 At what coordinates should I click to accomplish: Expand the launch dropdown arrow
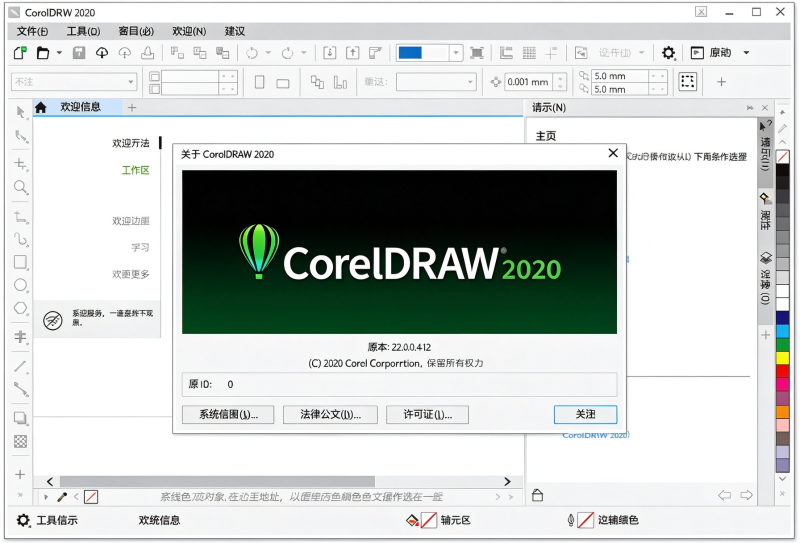746,53
